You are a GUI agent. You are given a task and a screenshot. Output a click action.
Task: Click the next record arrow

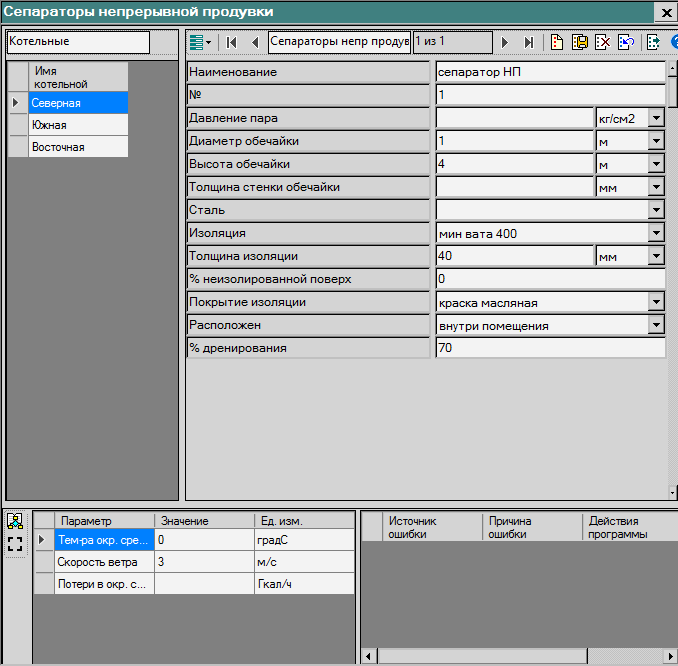505,42
